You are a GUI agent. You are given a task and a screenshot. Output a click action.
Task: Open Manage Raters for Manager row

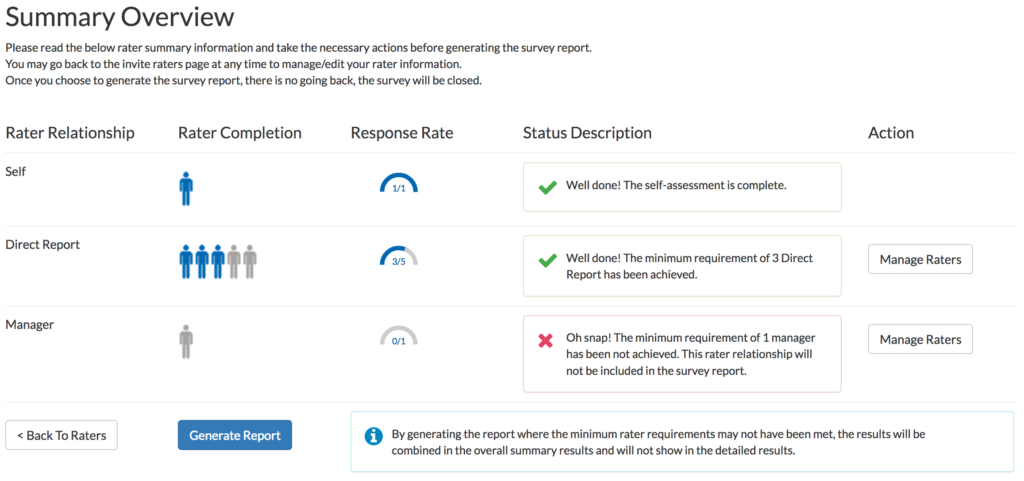click(920, 340)
